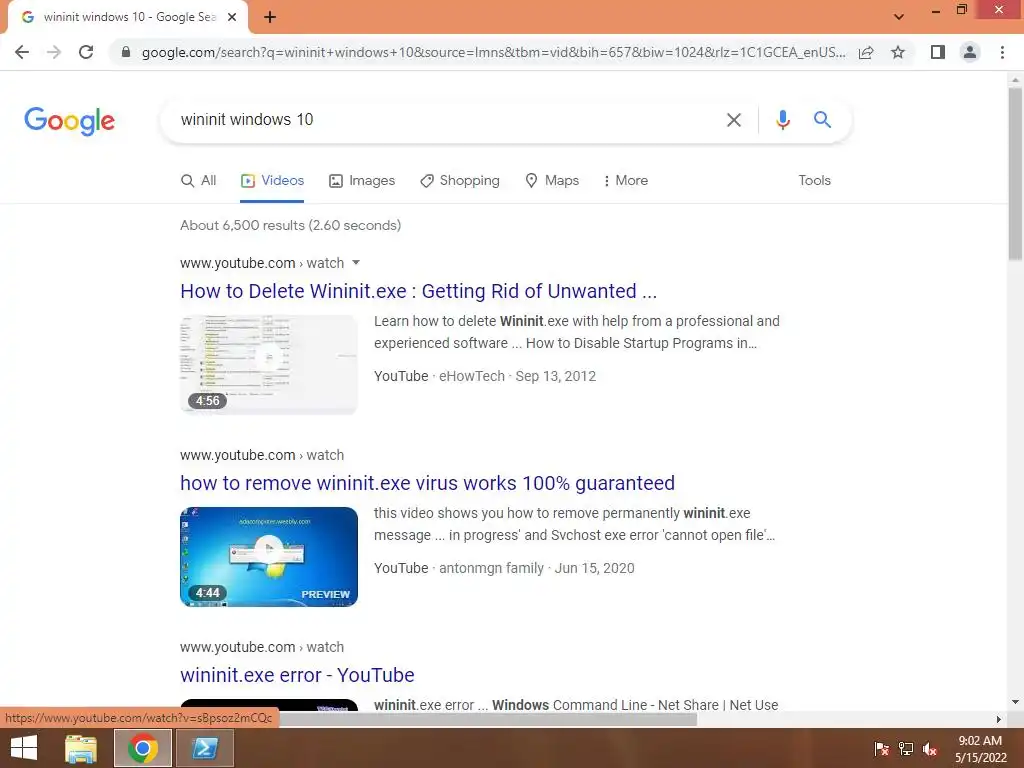The width and height of the screenshot is (1024, 768).
Task: Play the 4:44 preview video thumbnail
Action: [x=269, y=556]
